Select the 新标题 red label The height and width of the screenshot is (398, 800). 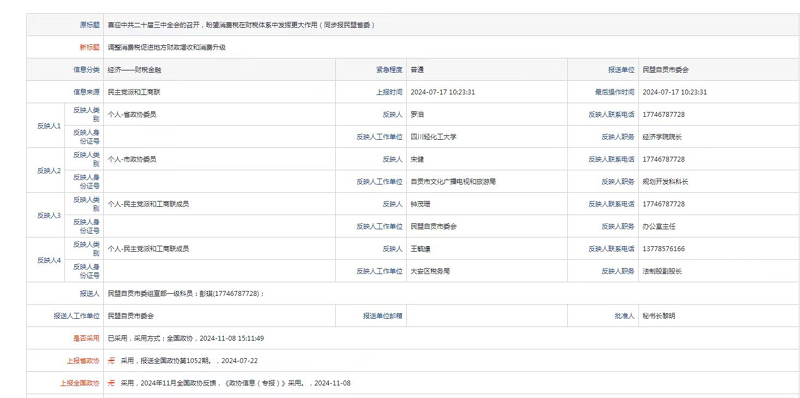pos(89,47)
